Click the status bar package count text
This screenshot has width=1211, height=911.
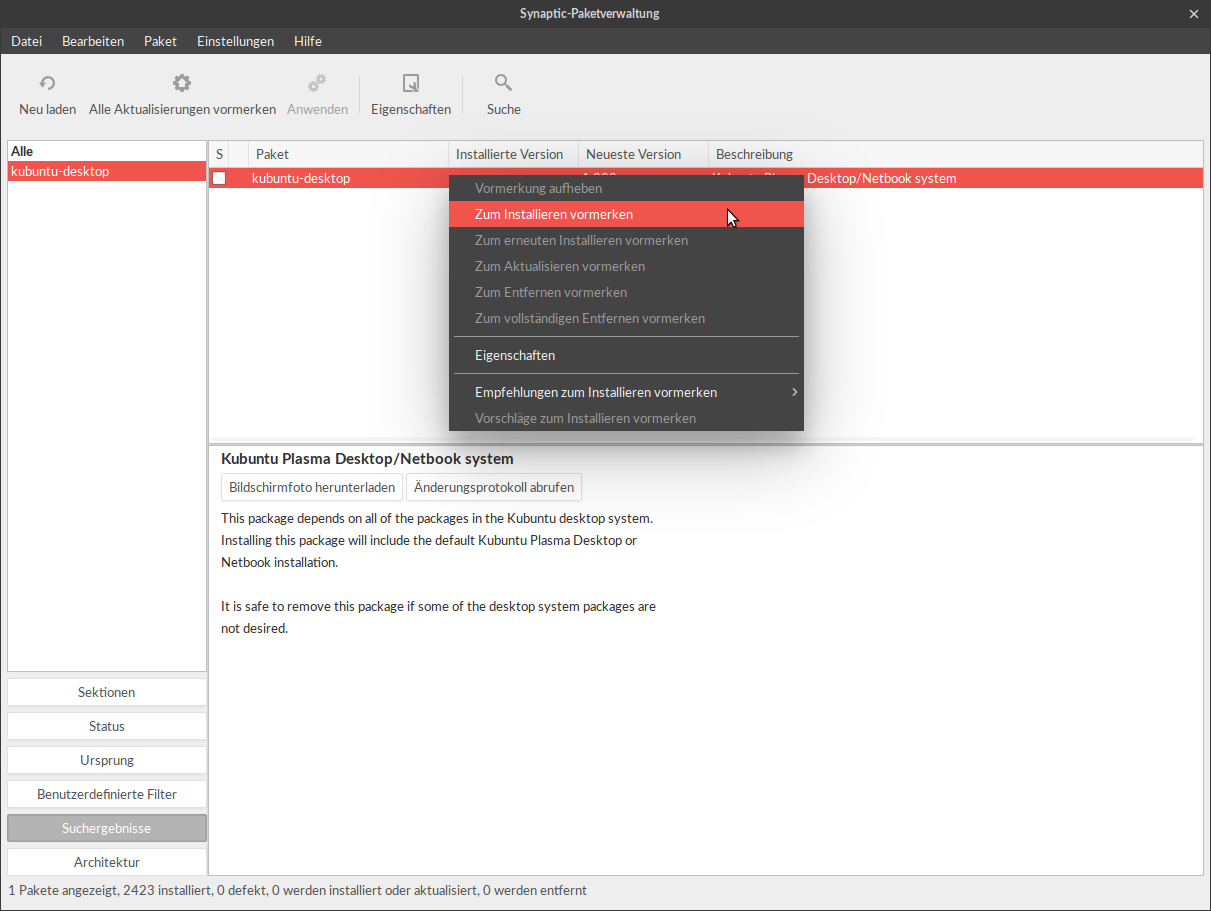(x=297, y=890)
